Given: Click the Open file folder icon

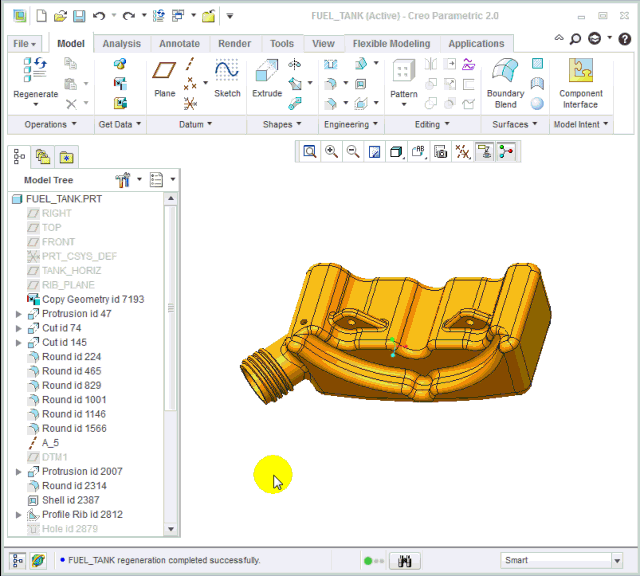Looking at the screenshot, I should [x=60, y=16].
